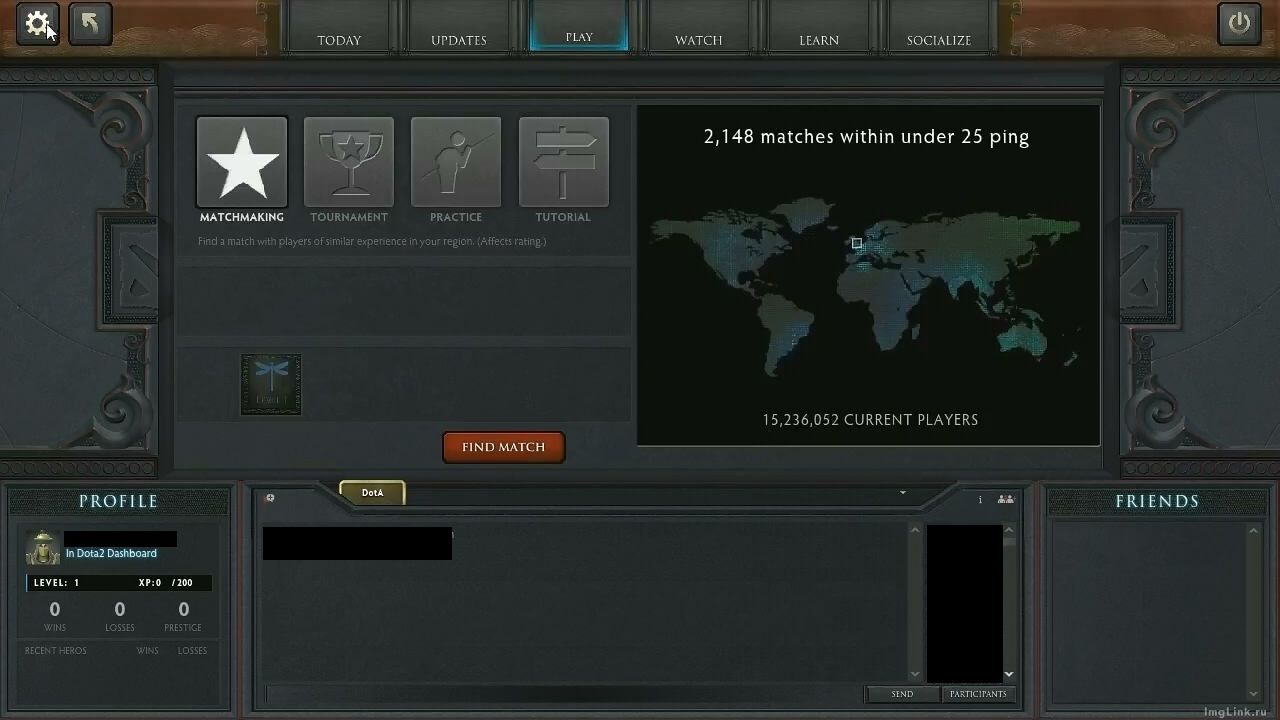
Task: Click the back arrow icon
Action: click(90, 24)
